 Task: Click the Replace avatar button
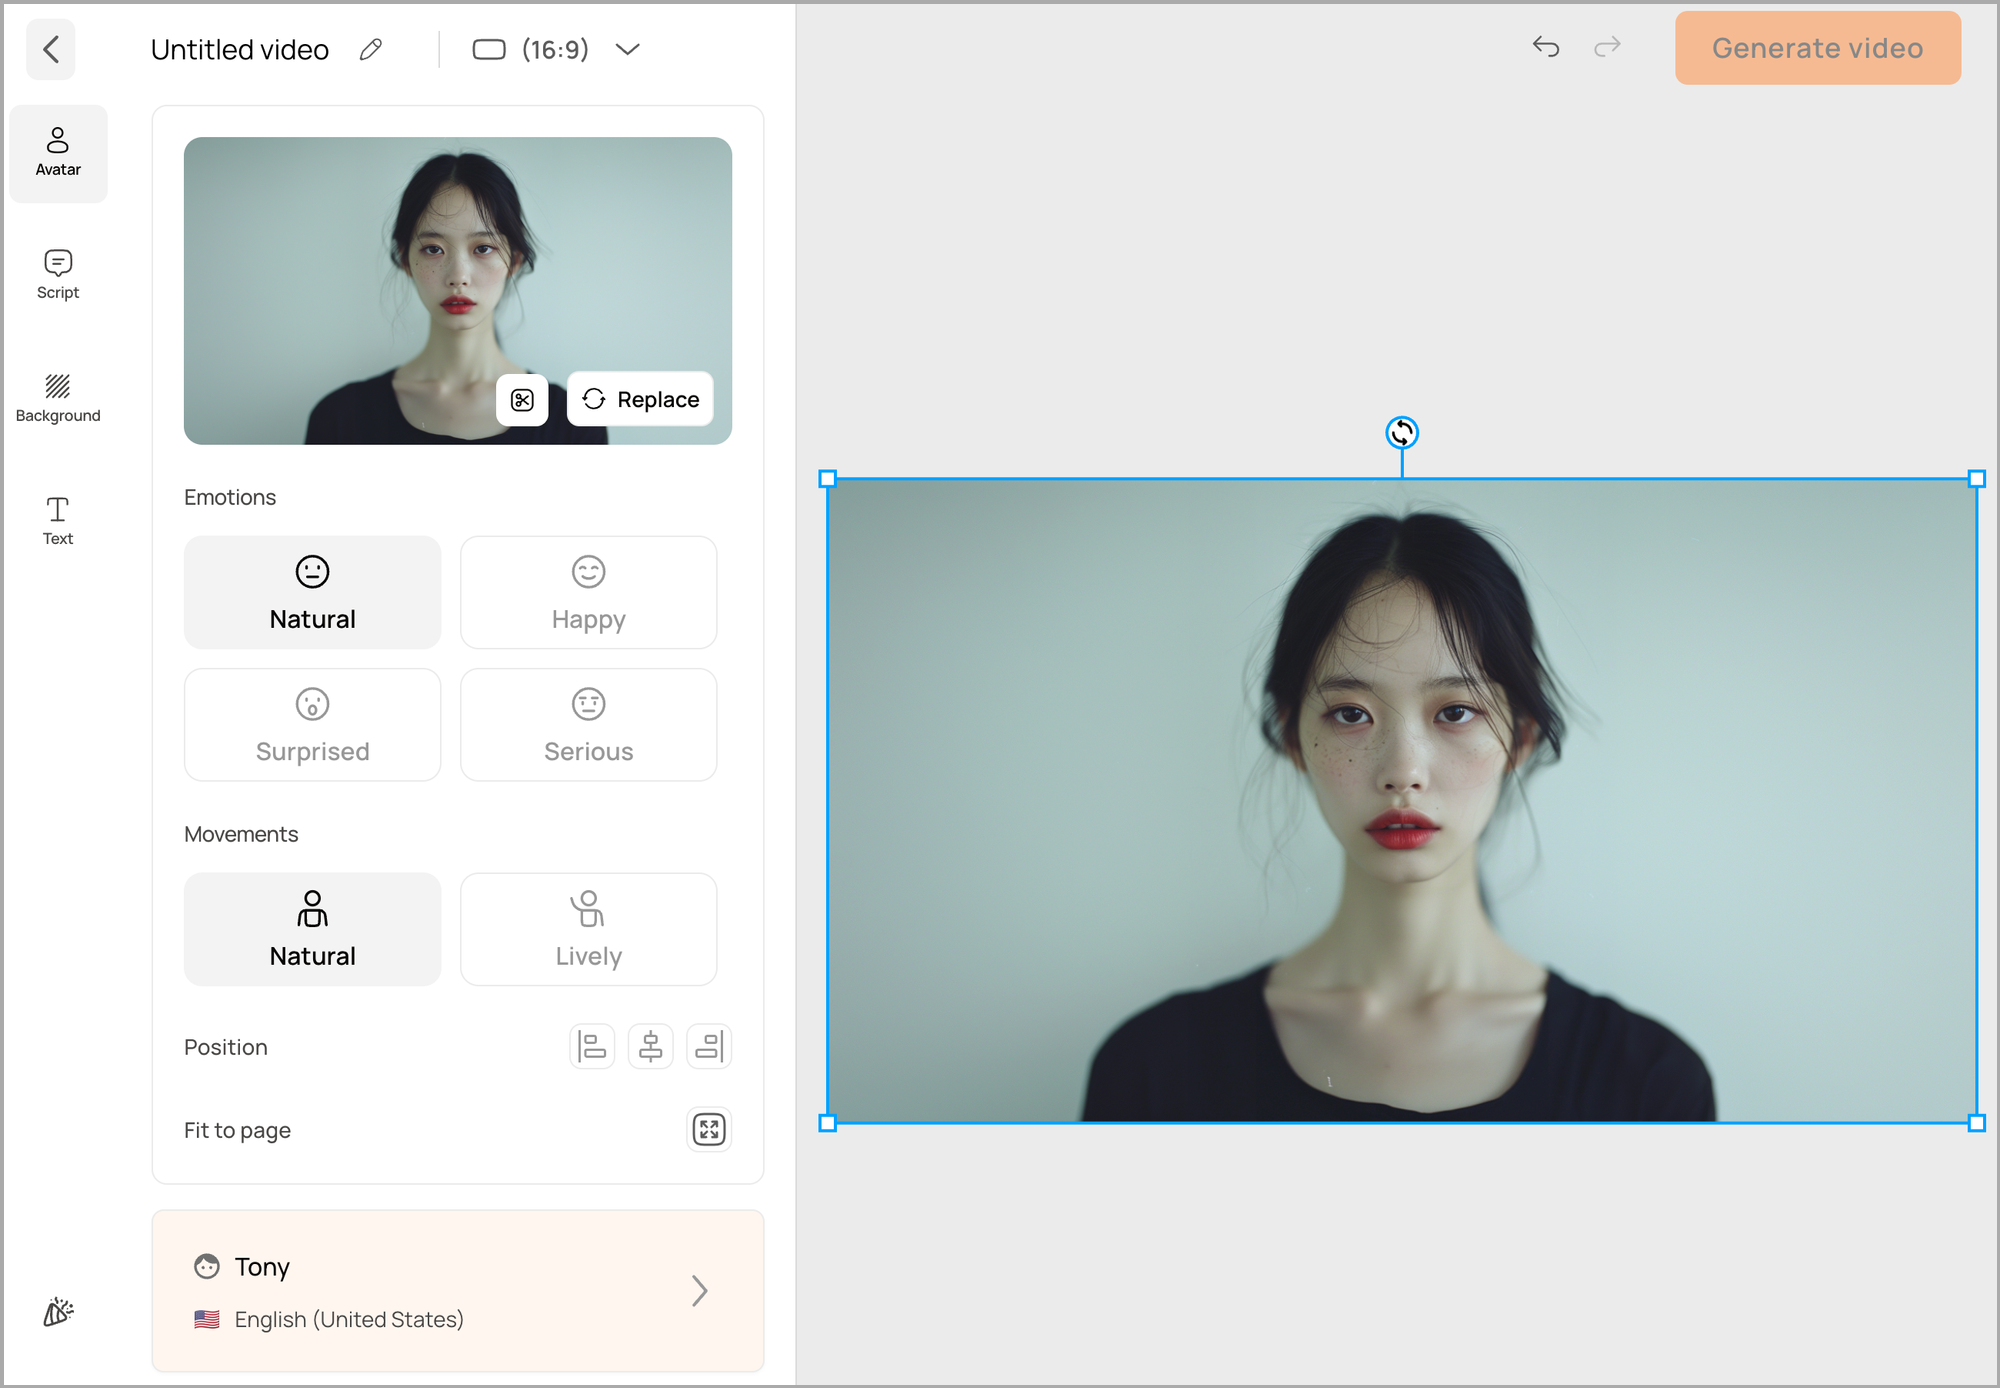[x=640, y=400]
